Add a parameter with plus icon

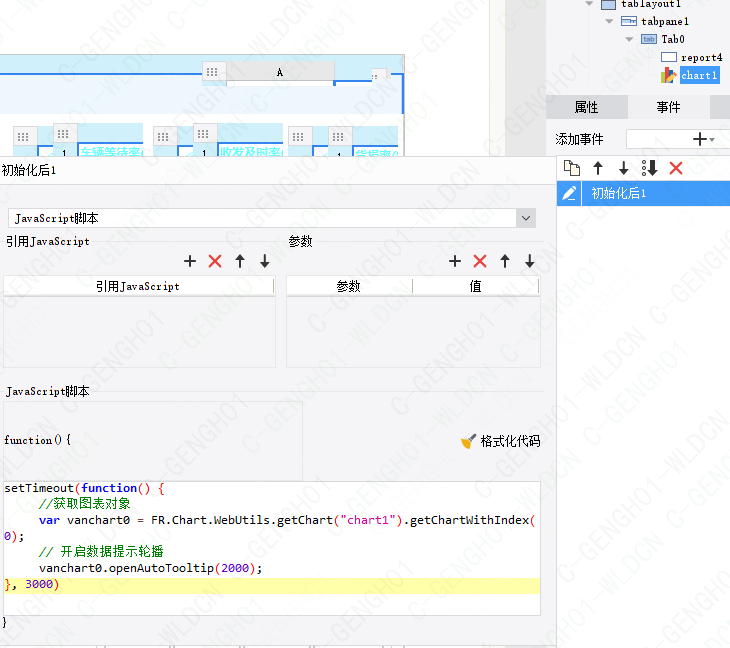455,261
